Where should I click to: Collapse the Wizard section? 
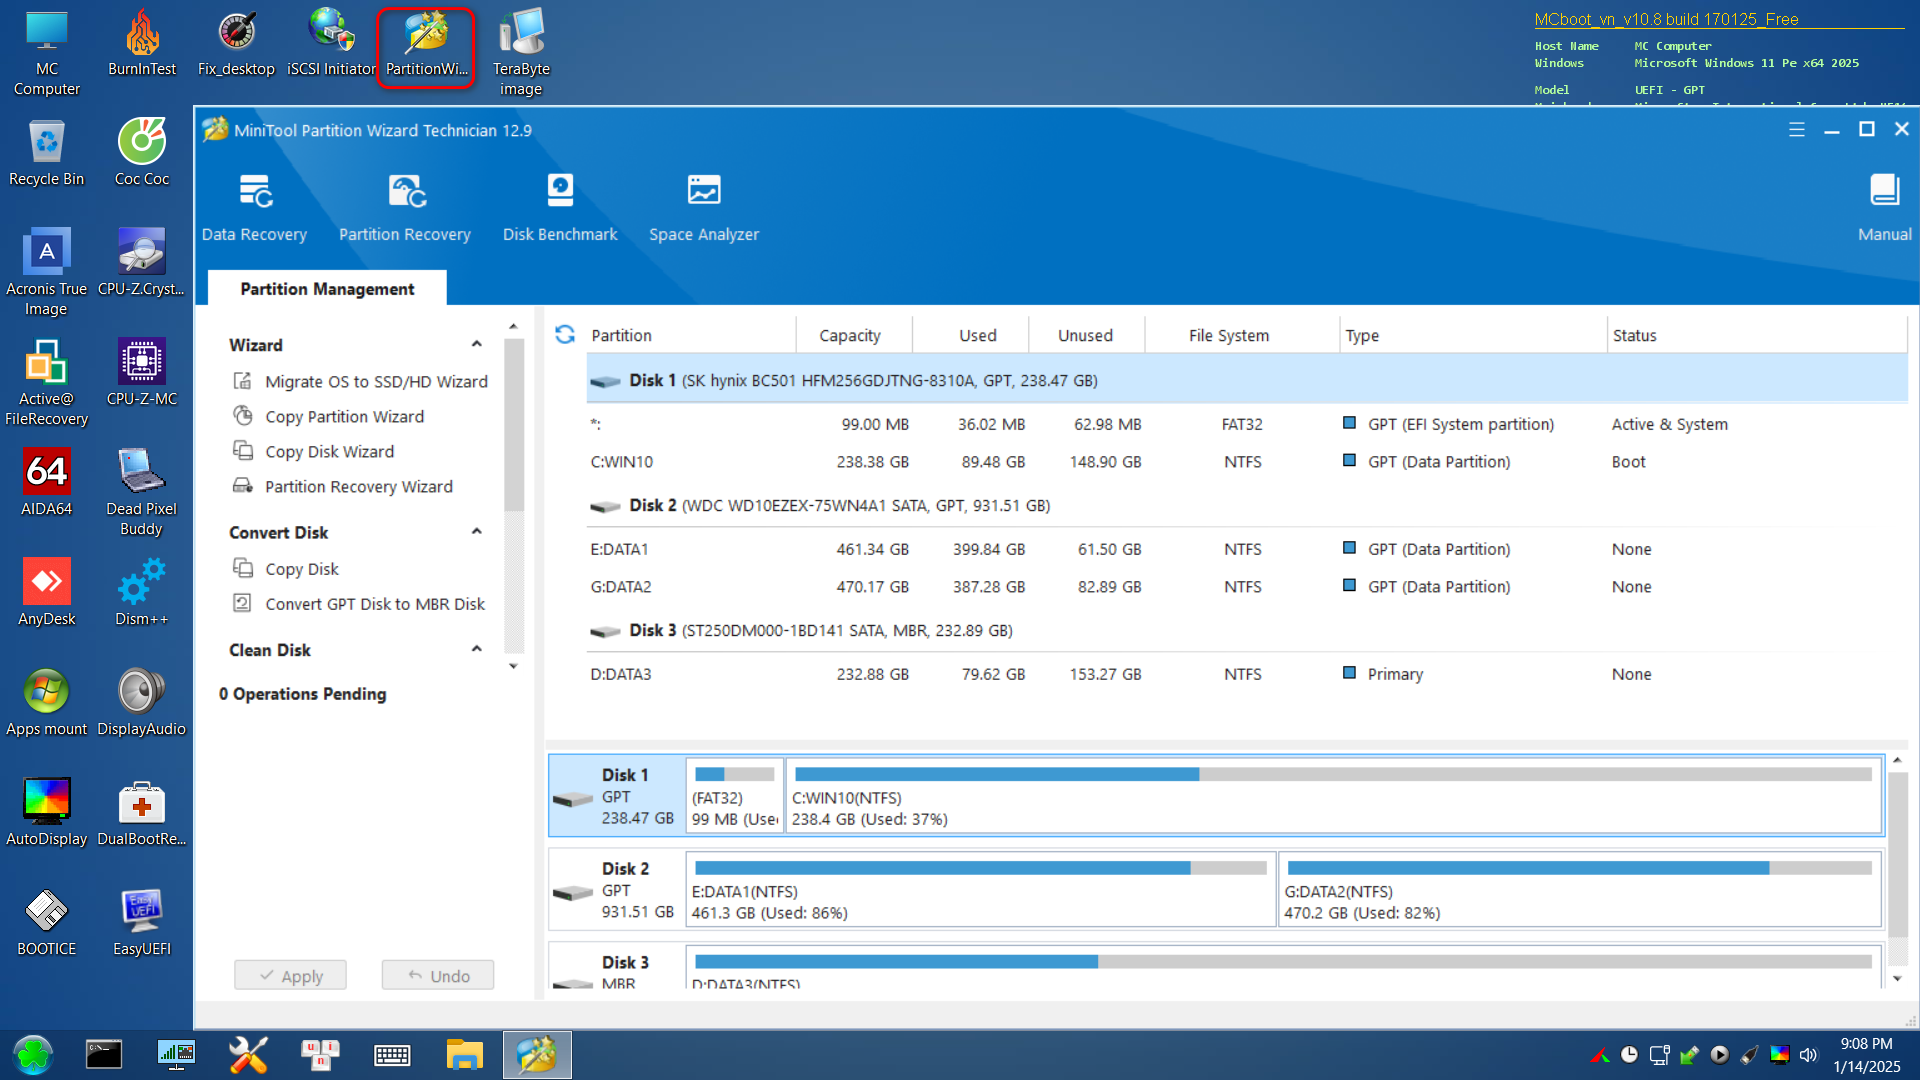(477, 345)
